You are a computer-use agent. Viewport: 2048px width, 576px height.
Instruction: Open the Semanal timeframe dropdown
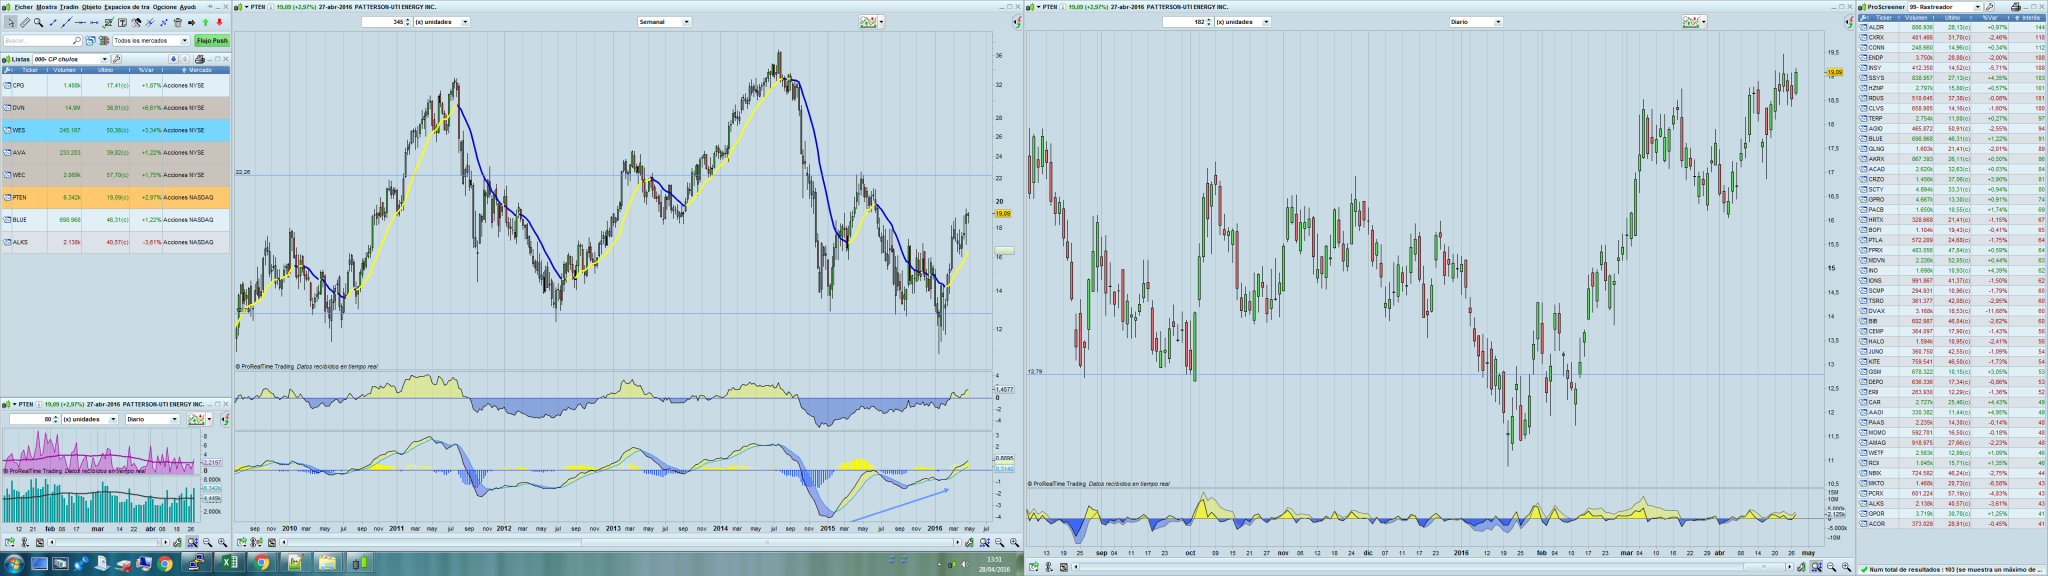pos(686,22)
